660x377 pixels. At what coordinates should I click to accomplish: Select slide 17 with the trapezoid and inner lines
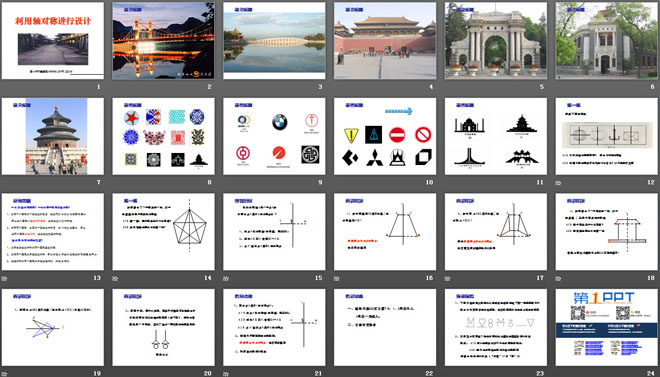coord(496,232)
